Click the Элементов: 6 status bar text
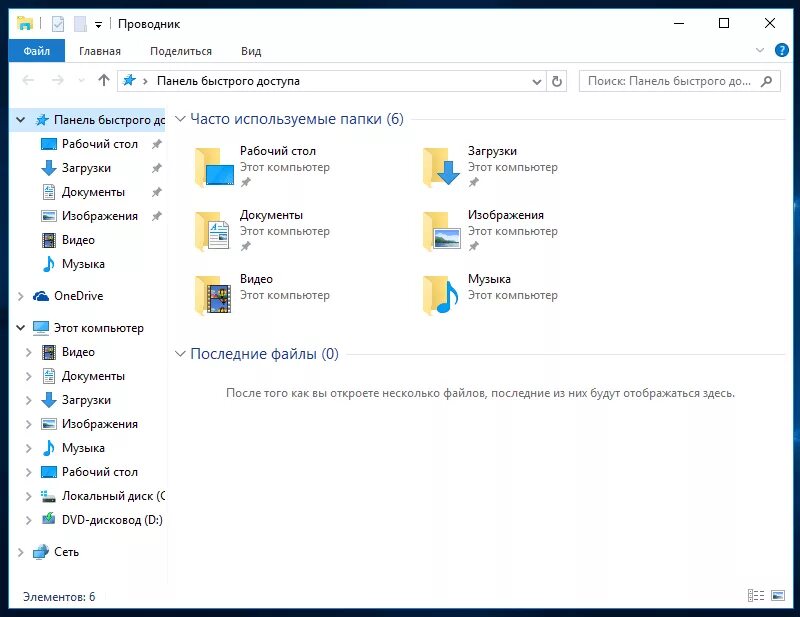Screen dimensions: 800x617 (x=59, y=597)
